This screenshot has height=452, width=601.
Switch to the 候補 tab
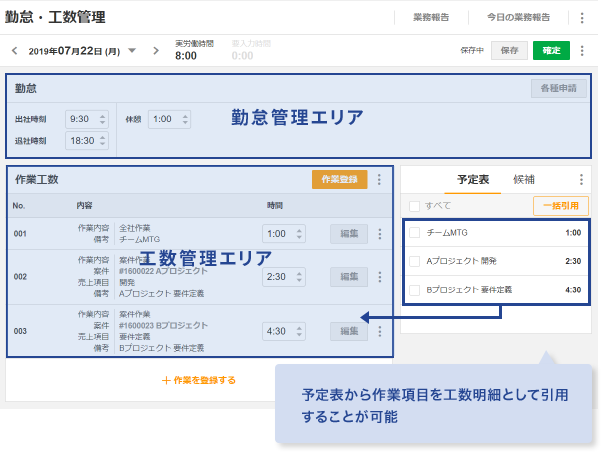[x=524, y=180]
